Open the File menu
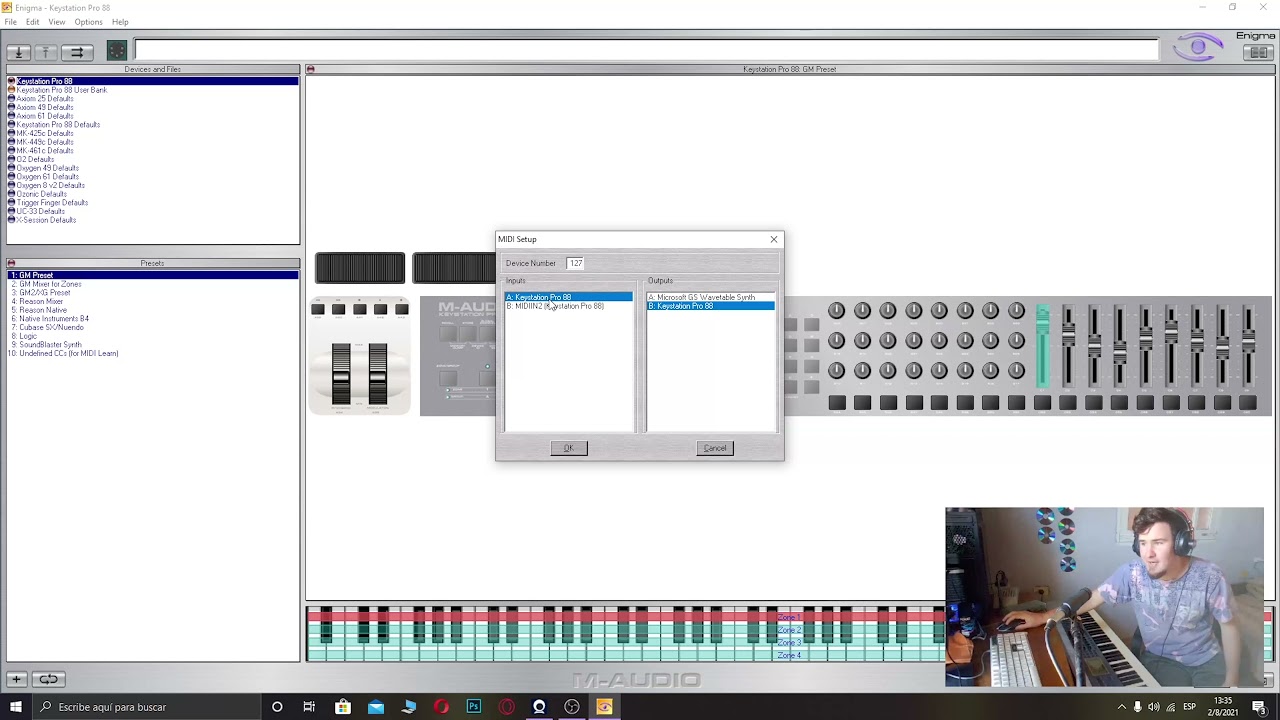The image size is (1280, 720). [x=10, y=22]
